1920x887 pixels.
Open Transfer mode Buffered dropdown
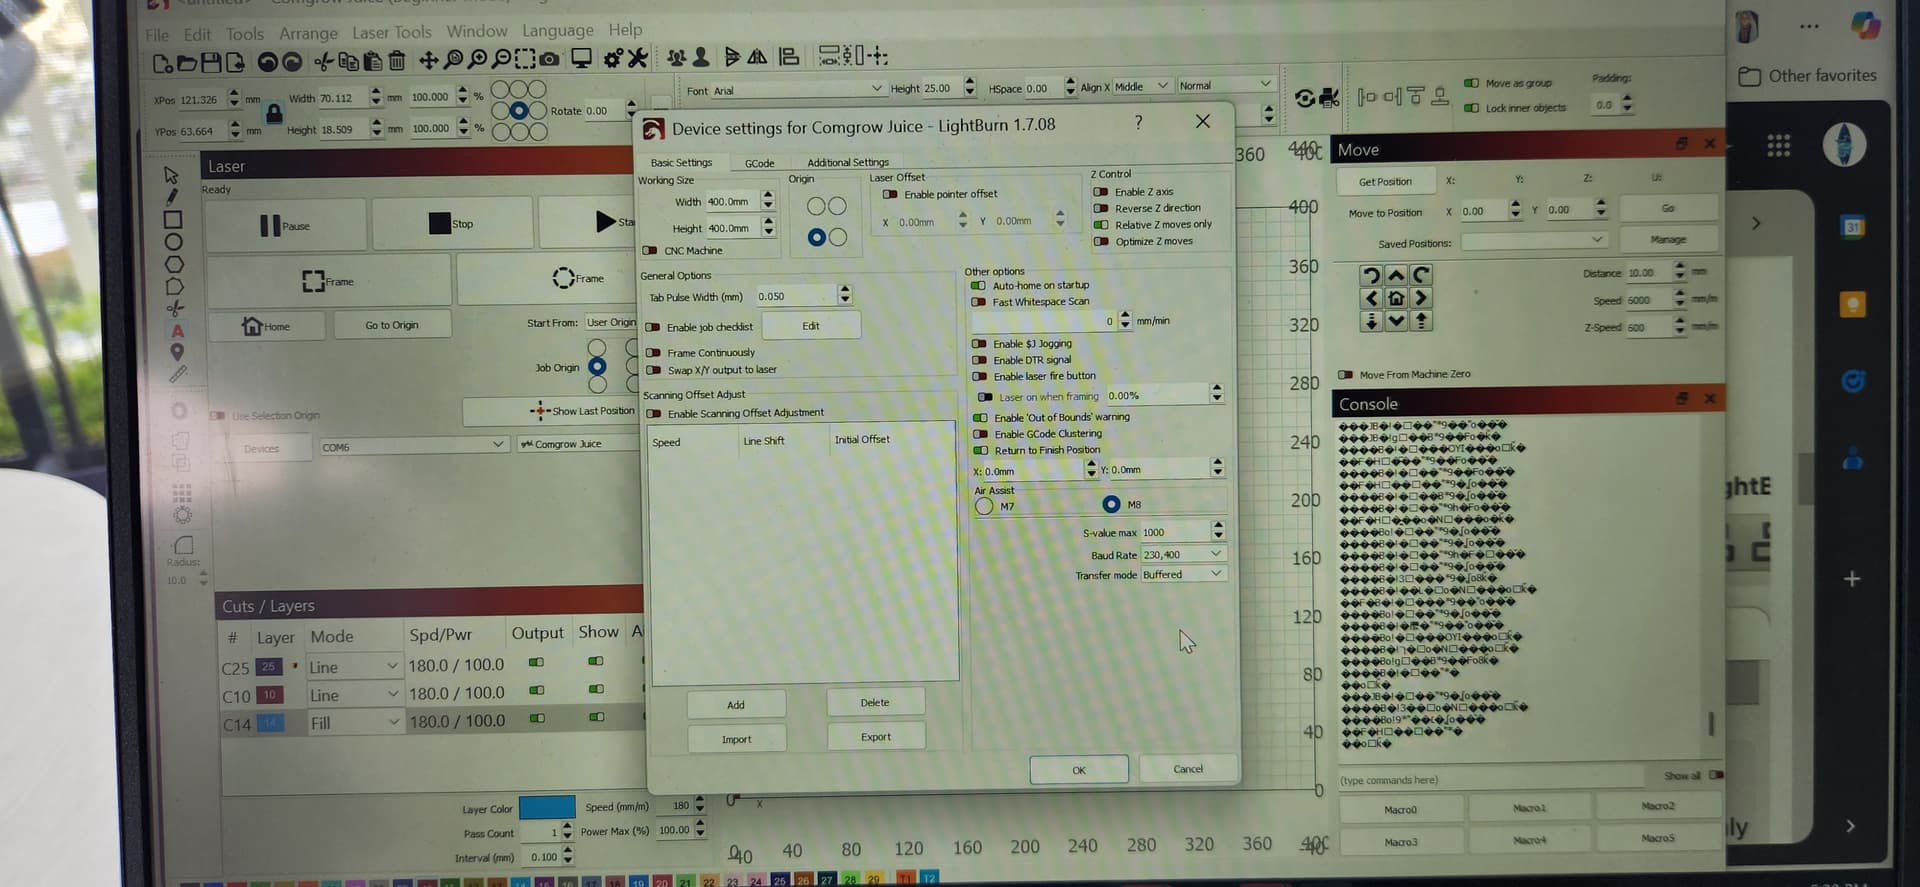point(1184,574)
